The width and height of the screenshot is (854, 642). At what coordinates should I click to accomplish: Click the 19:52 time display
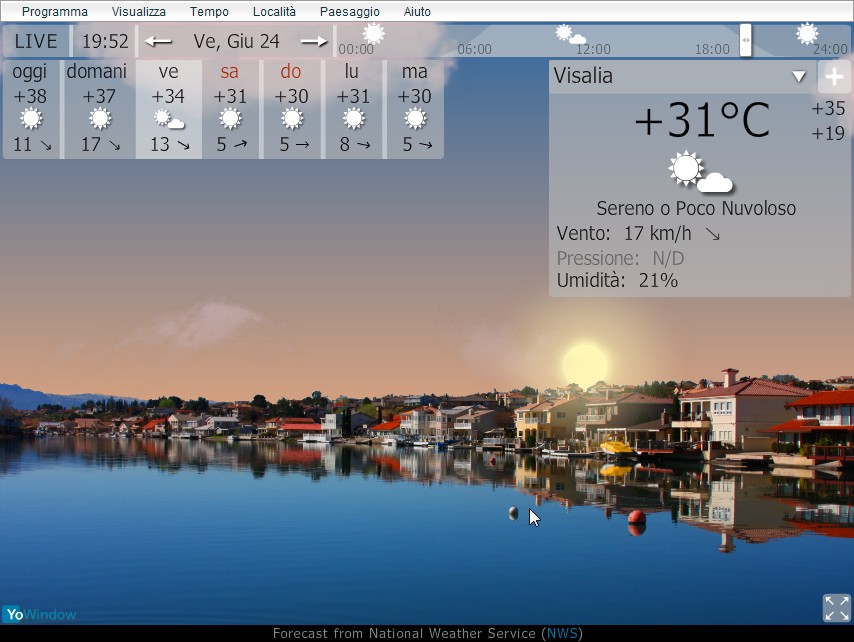tap(105, 41)
